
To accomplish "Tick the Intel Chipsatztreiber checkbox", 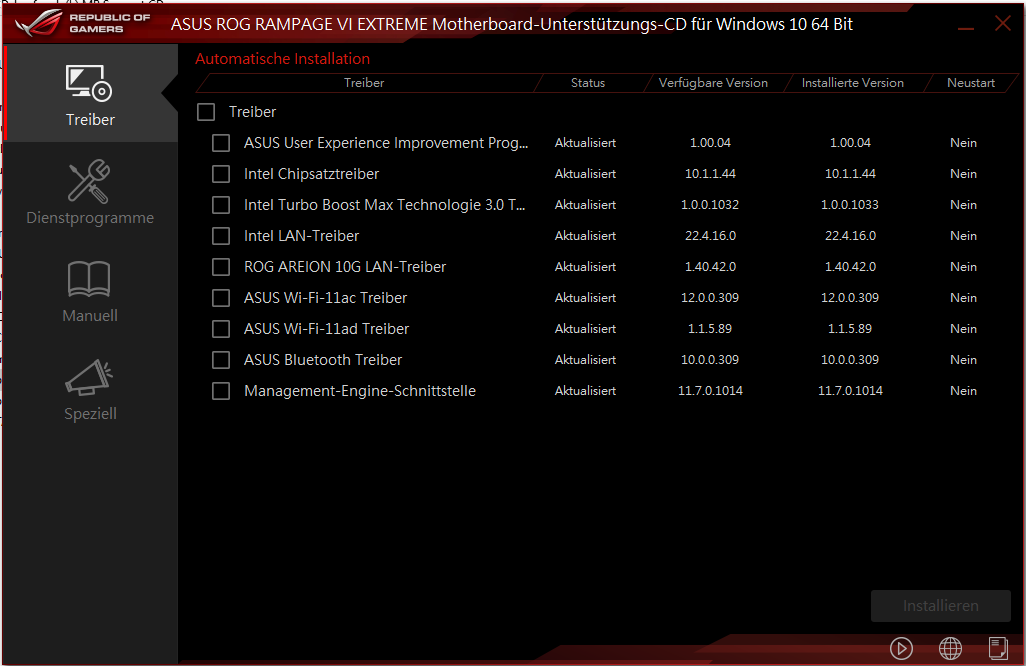I will pos(221,174).
